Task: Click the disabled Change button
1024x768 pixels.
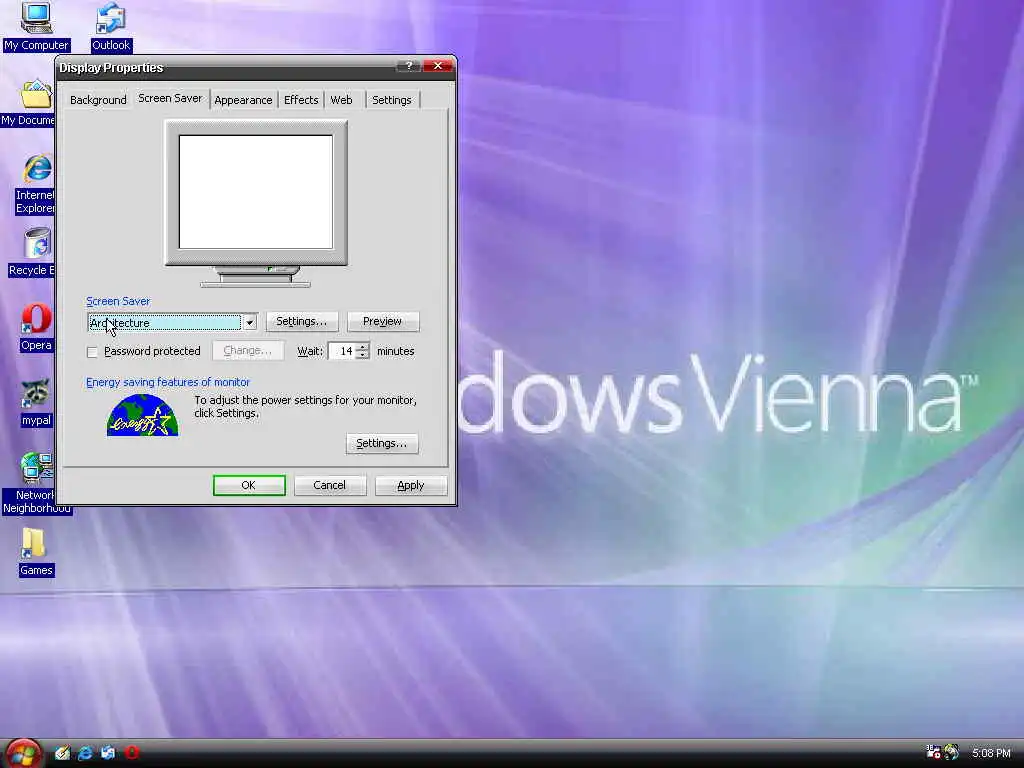Action: pos(248,351)
